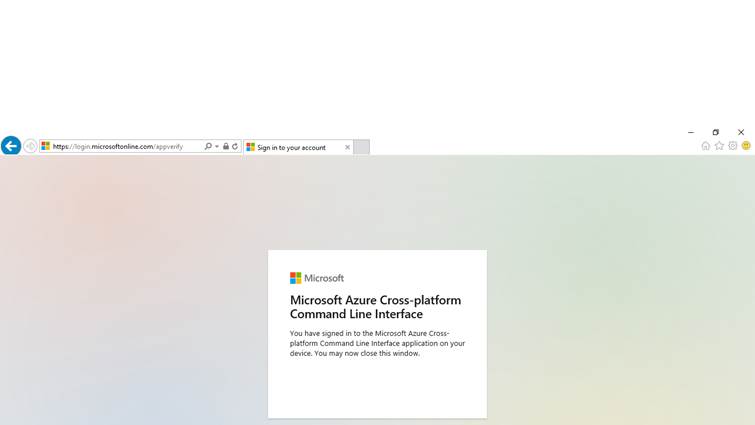
Task: Click the 'Microsoft Azure Cross-platform Command Line Interface' heading
Action: [x=376, y=307]
